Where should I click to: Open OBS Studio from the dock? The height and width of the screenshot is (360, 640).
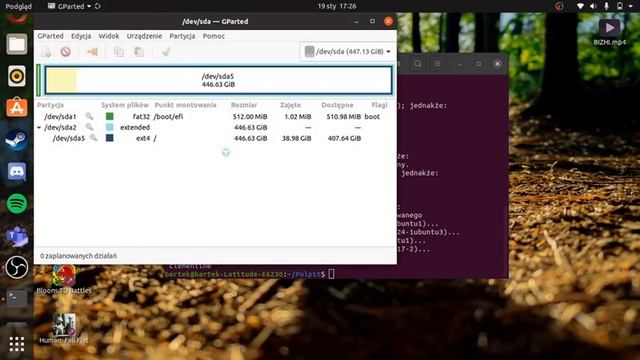click(17, 268)
